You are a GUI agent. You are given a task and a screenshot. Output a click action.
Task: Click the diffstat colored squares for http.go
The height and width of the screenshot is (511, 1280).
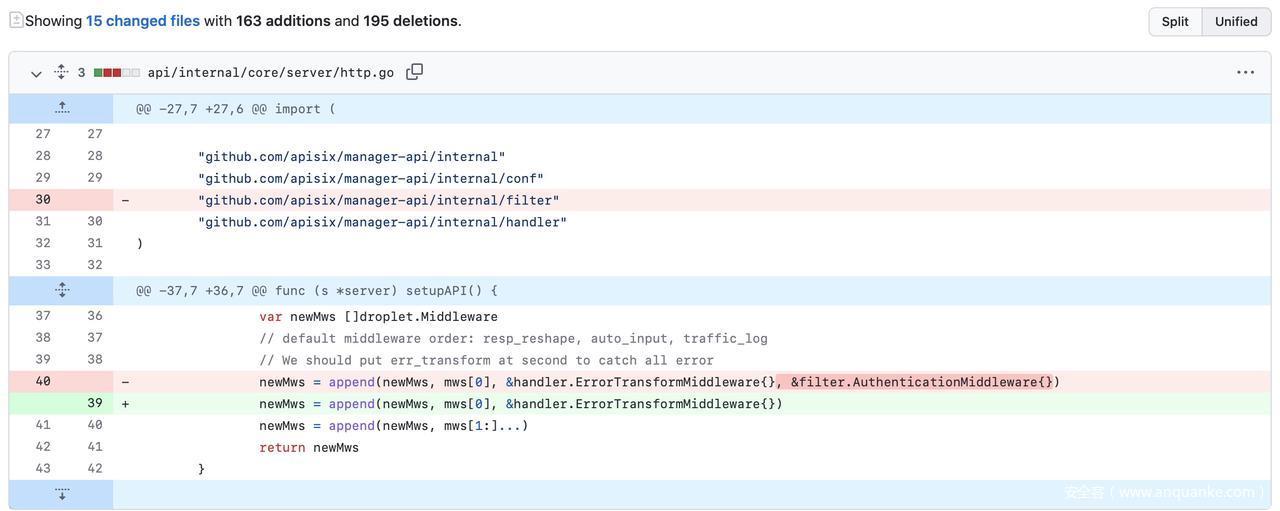click(116, 73)
